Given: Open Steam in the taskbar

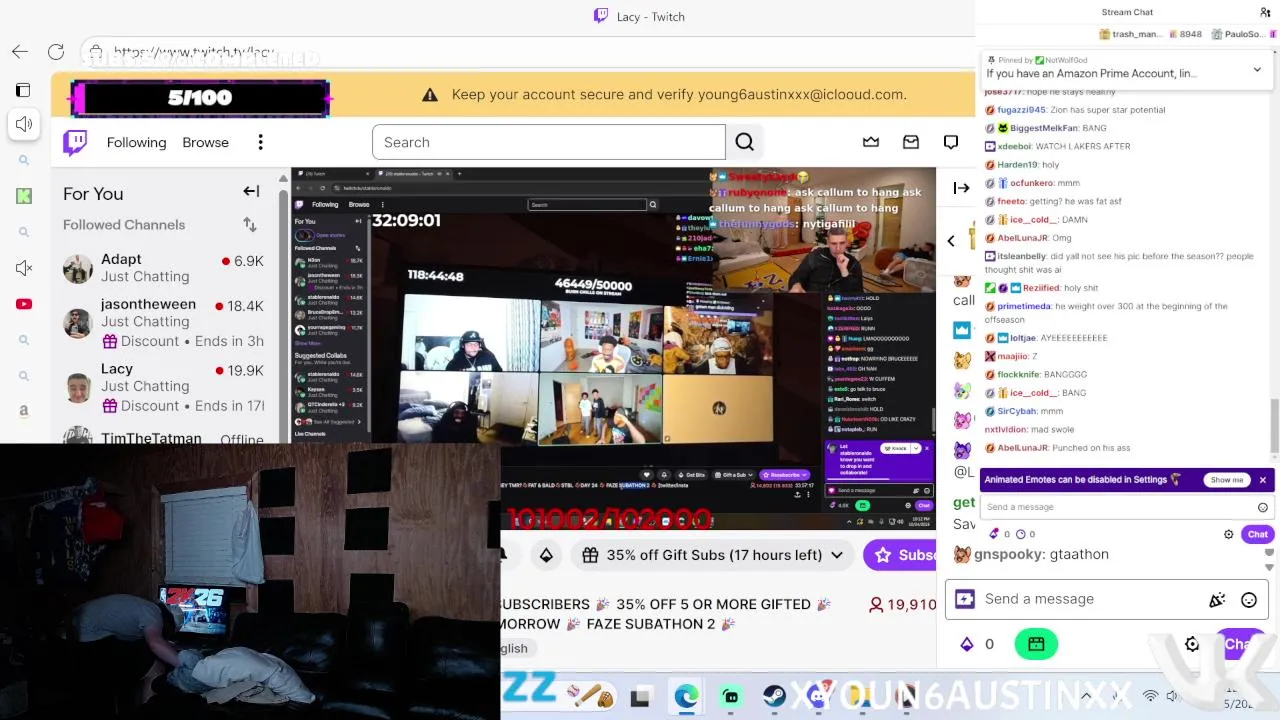Looking at the screenshot, I should coord(774,697).
